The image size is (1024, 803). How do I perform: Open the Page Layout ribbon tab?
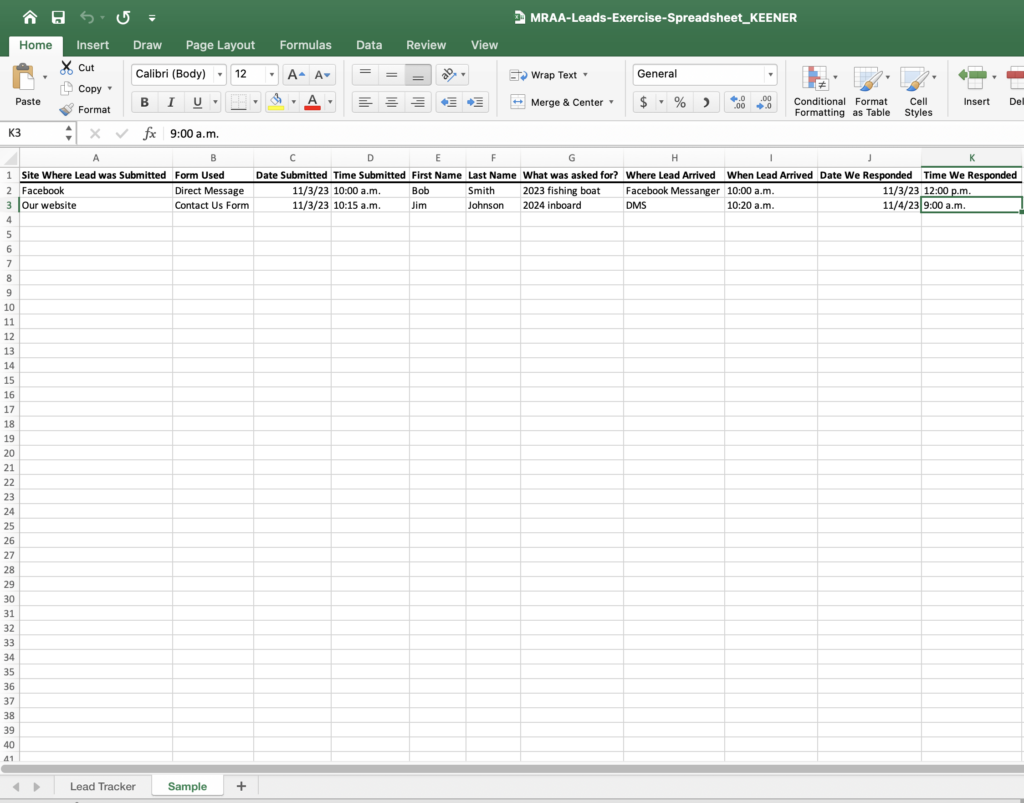[x=220, y=45]
